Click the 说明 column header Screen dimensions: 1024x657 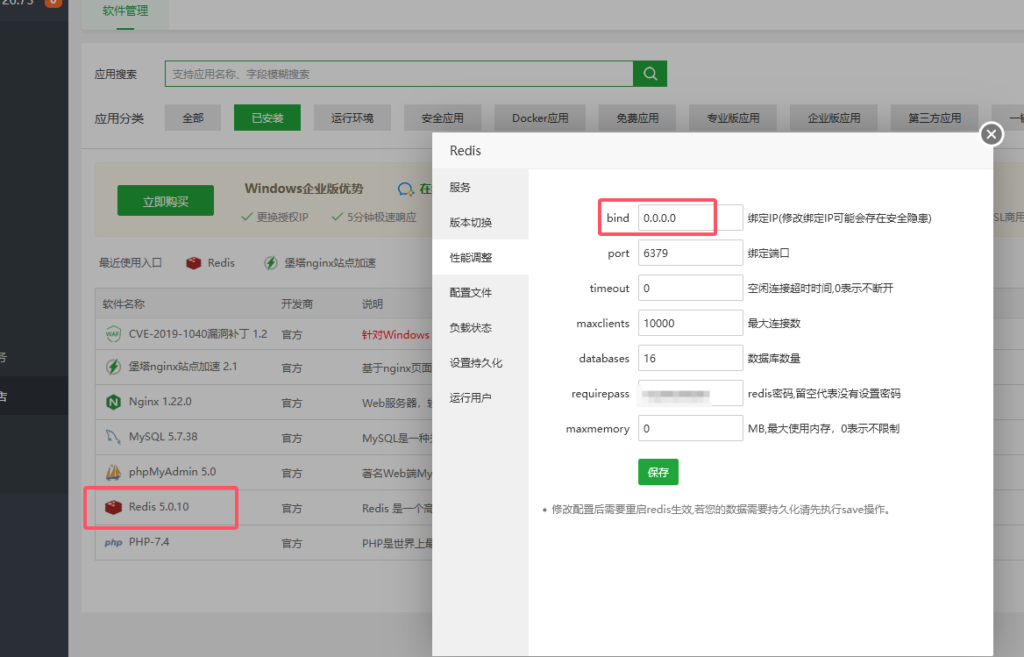click(x=372, y=304)
